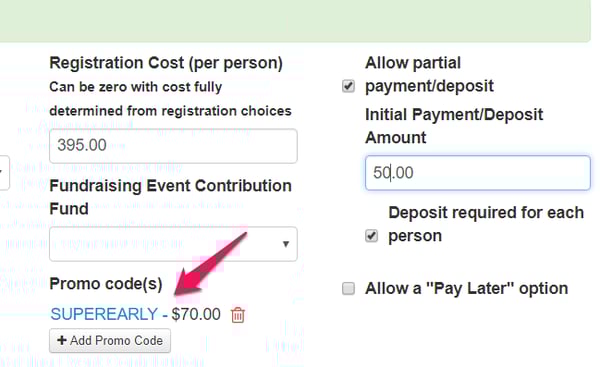
Task: Enable the Allow a "Pay Later" option checkbox
Action: [x=348, y=288]
